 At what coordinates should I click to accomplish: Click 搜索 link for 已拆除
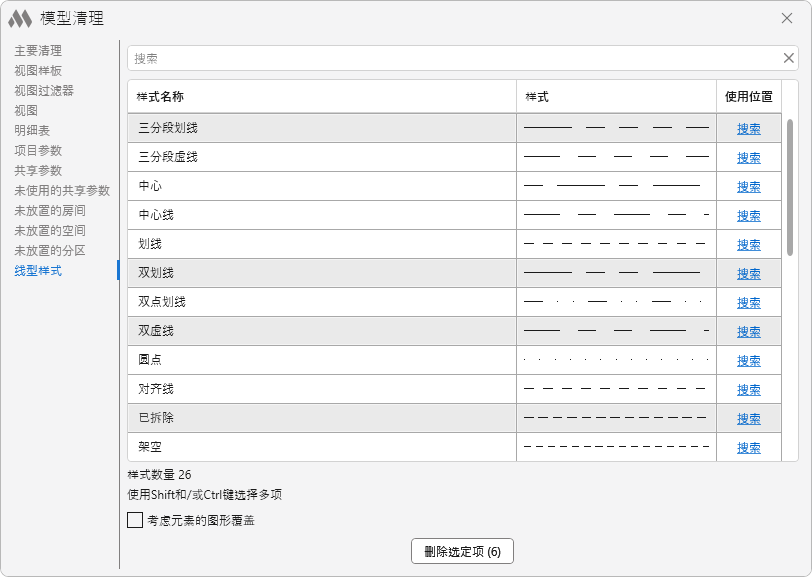point(749,419)
